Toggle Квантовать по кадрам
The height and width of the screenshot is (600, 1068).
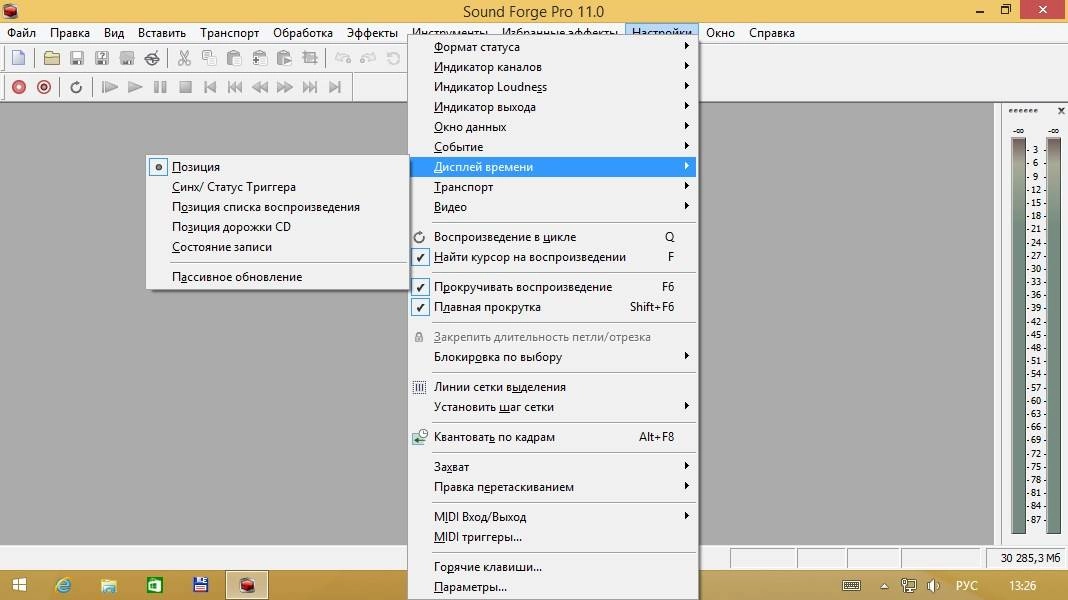(553, 437)
